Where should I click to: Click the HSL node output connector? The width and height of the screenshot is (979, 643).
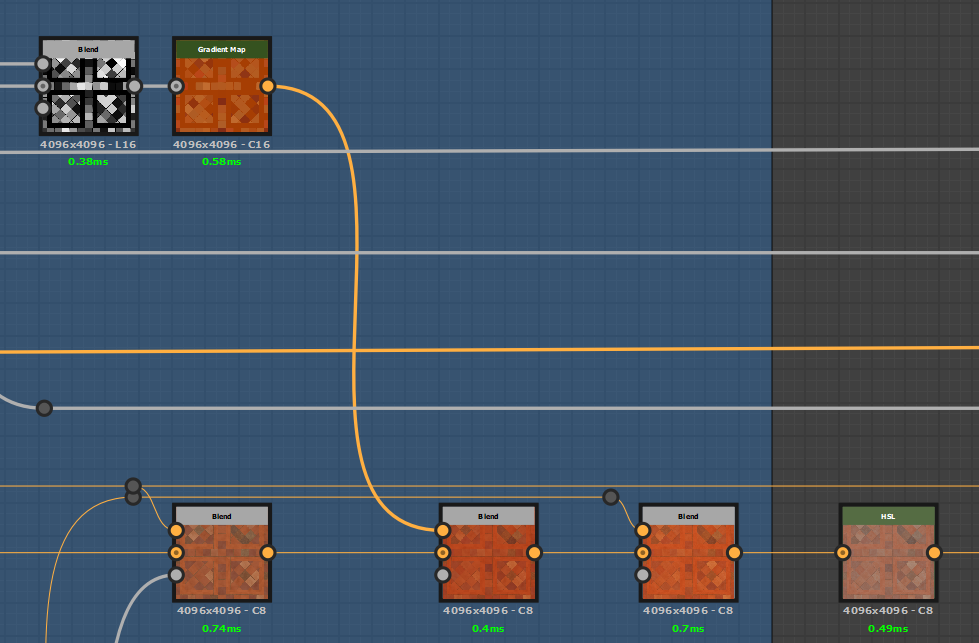pyautogui.click(x=933, y=551)
